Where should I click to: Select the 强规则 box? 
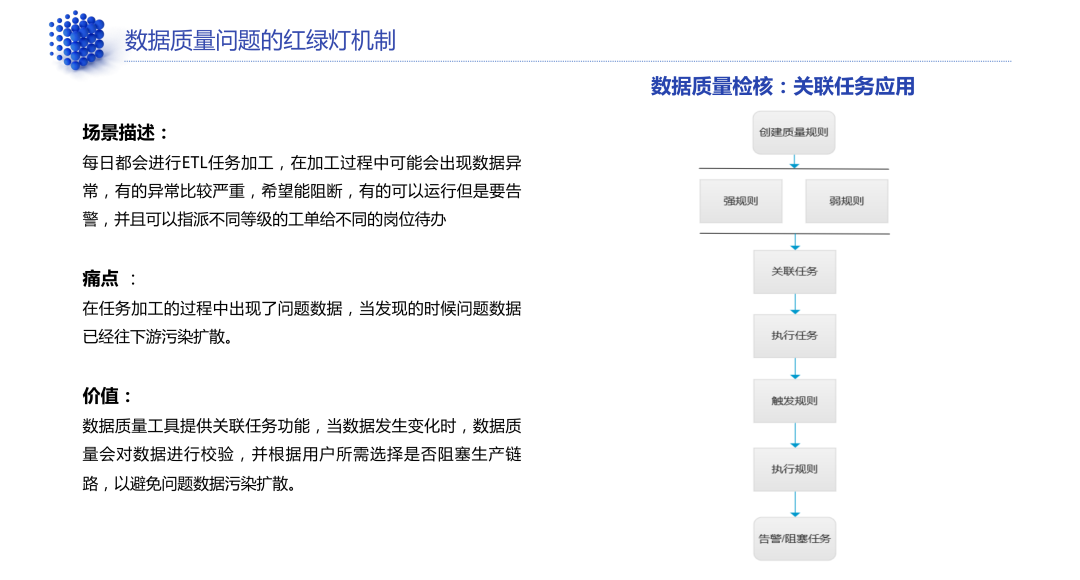740,201
